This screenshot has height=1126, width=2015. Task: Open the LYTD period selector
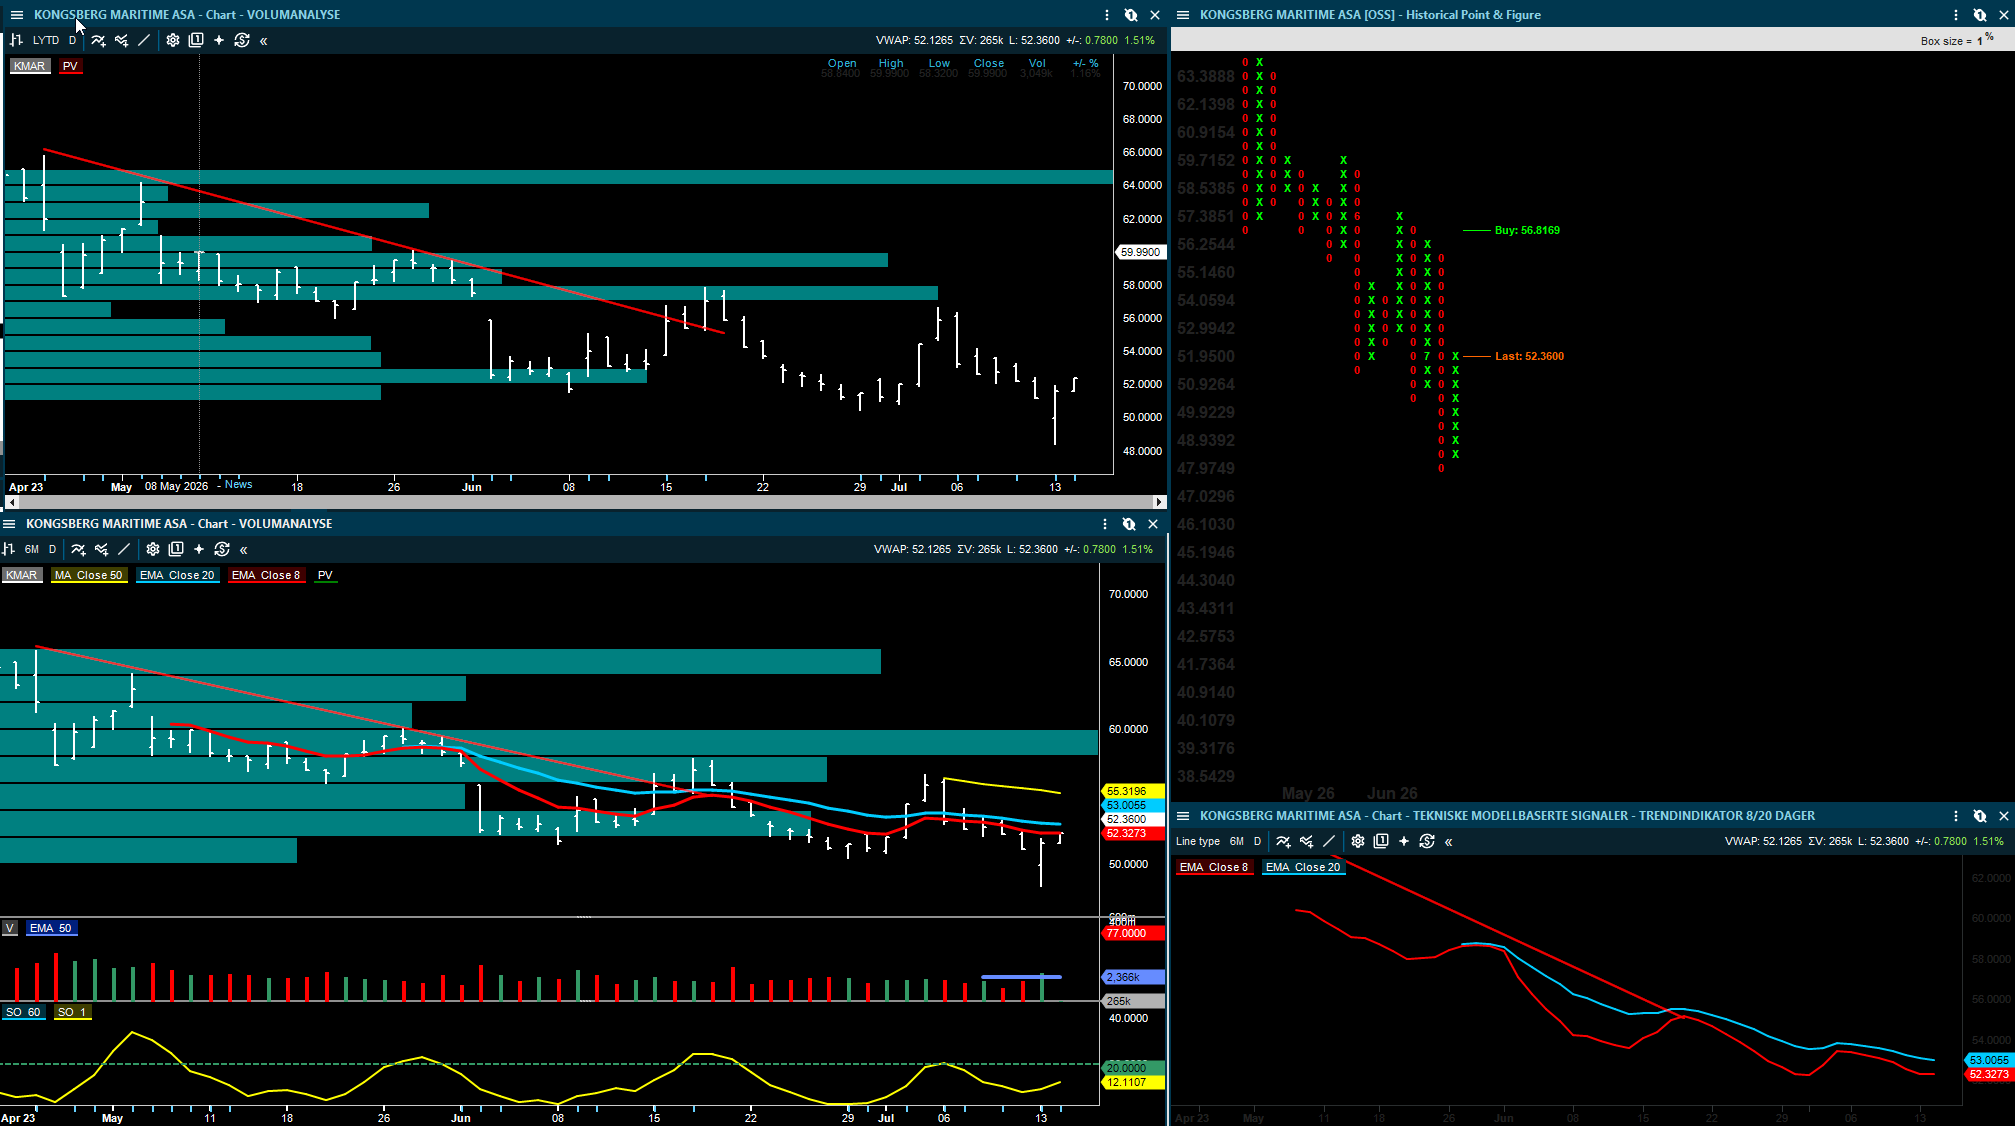46,40
